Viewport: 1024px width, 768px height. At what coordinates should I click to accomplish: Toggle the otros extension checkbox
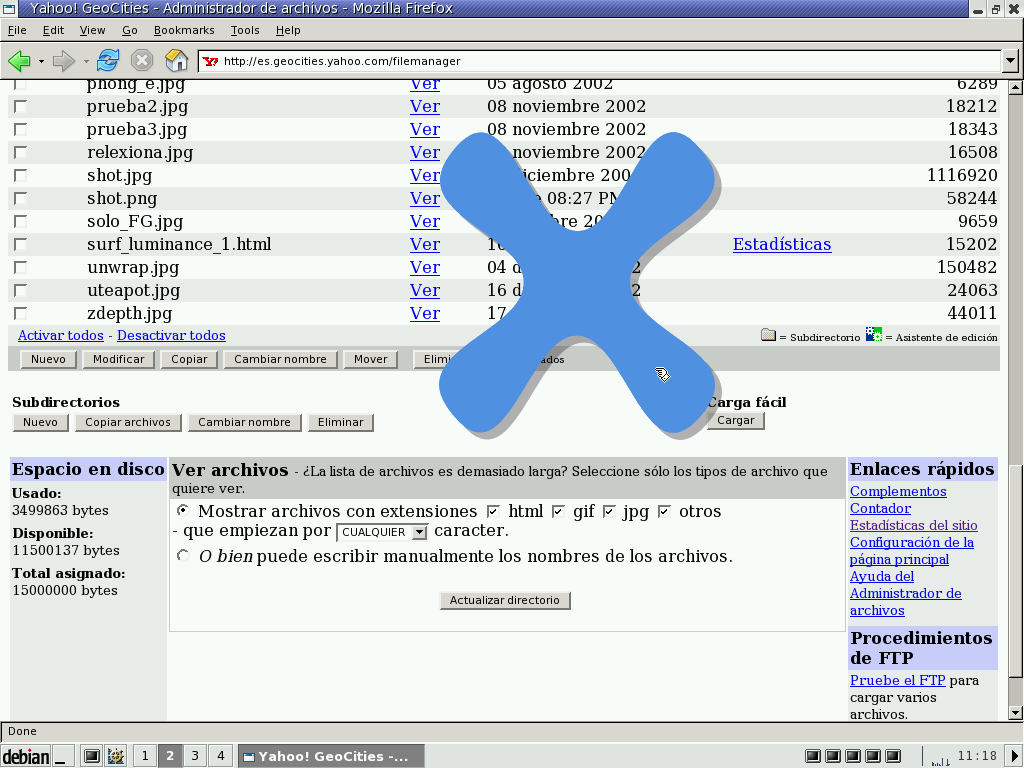664,511
